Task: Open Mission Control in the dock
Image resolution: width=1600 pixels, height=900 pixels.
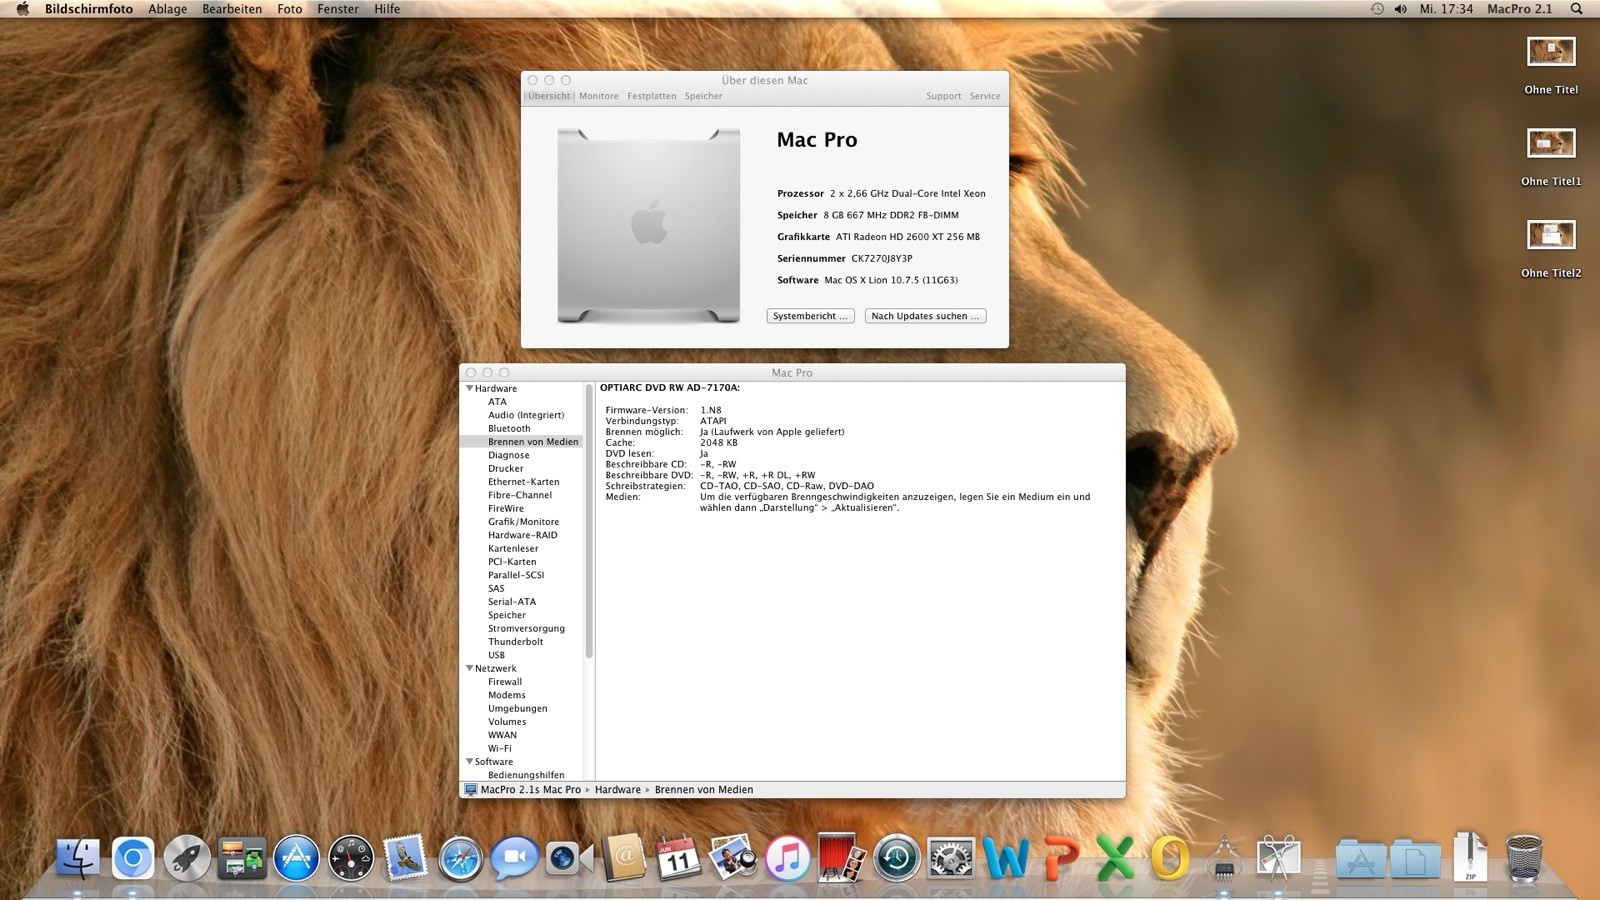Action: pyautogui.click(x=242, y=858)
